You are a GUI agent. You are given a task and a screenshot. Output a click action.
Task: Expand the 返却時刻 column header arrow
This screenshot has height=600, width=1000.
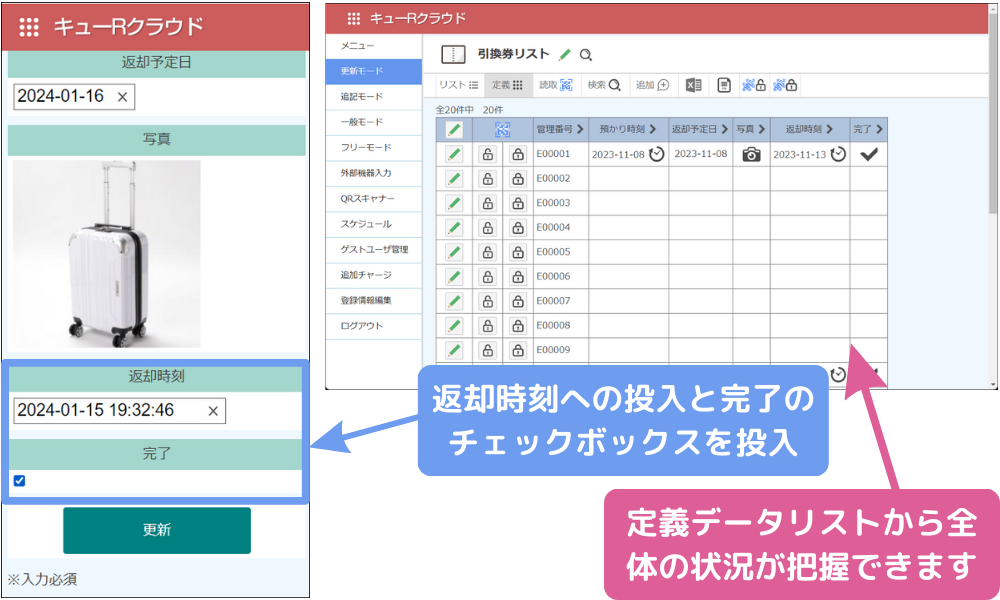coord(829,129)
